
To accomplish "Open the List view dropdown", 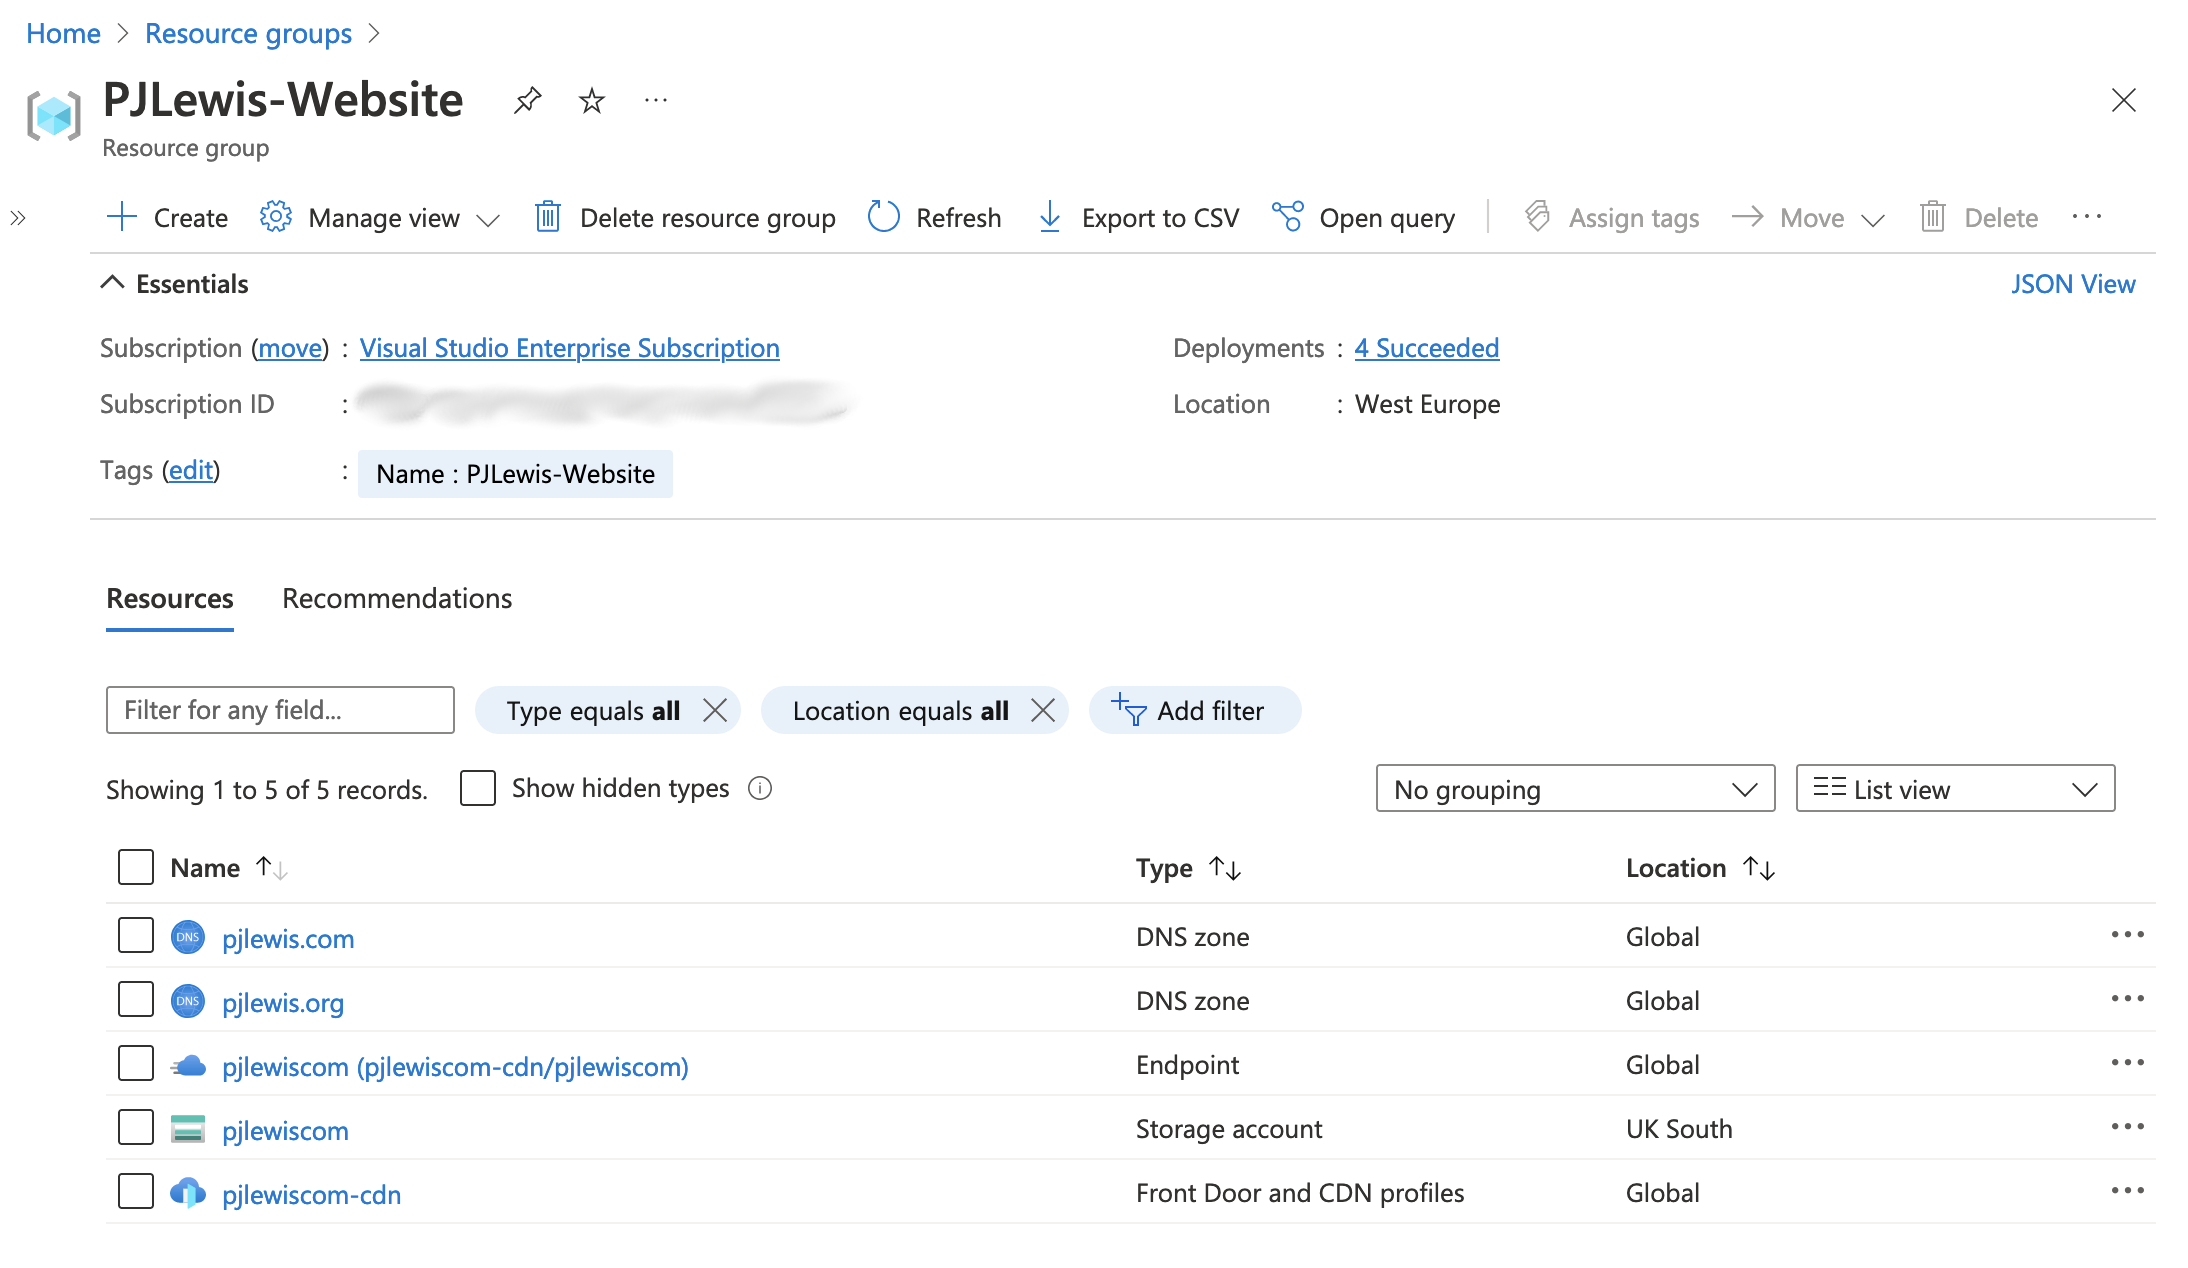I will pos(1955,789).
